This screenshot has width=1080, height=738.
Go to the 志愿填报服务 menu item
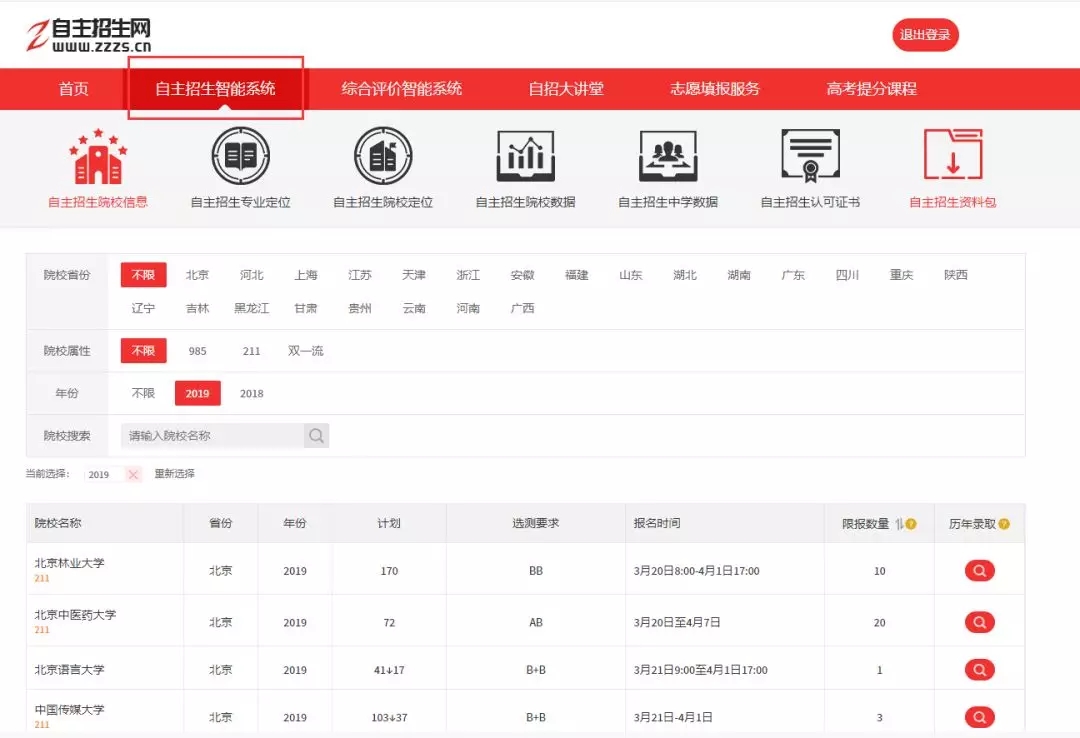tap(714, 89)
